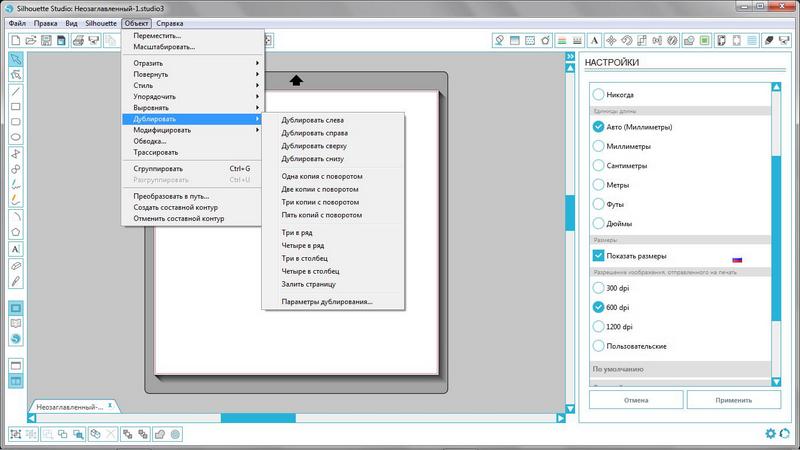800x450 pixels.
Task: Choose the Line drawing tool
Action: (16, 91)
